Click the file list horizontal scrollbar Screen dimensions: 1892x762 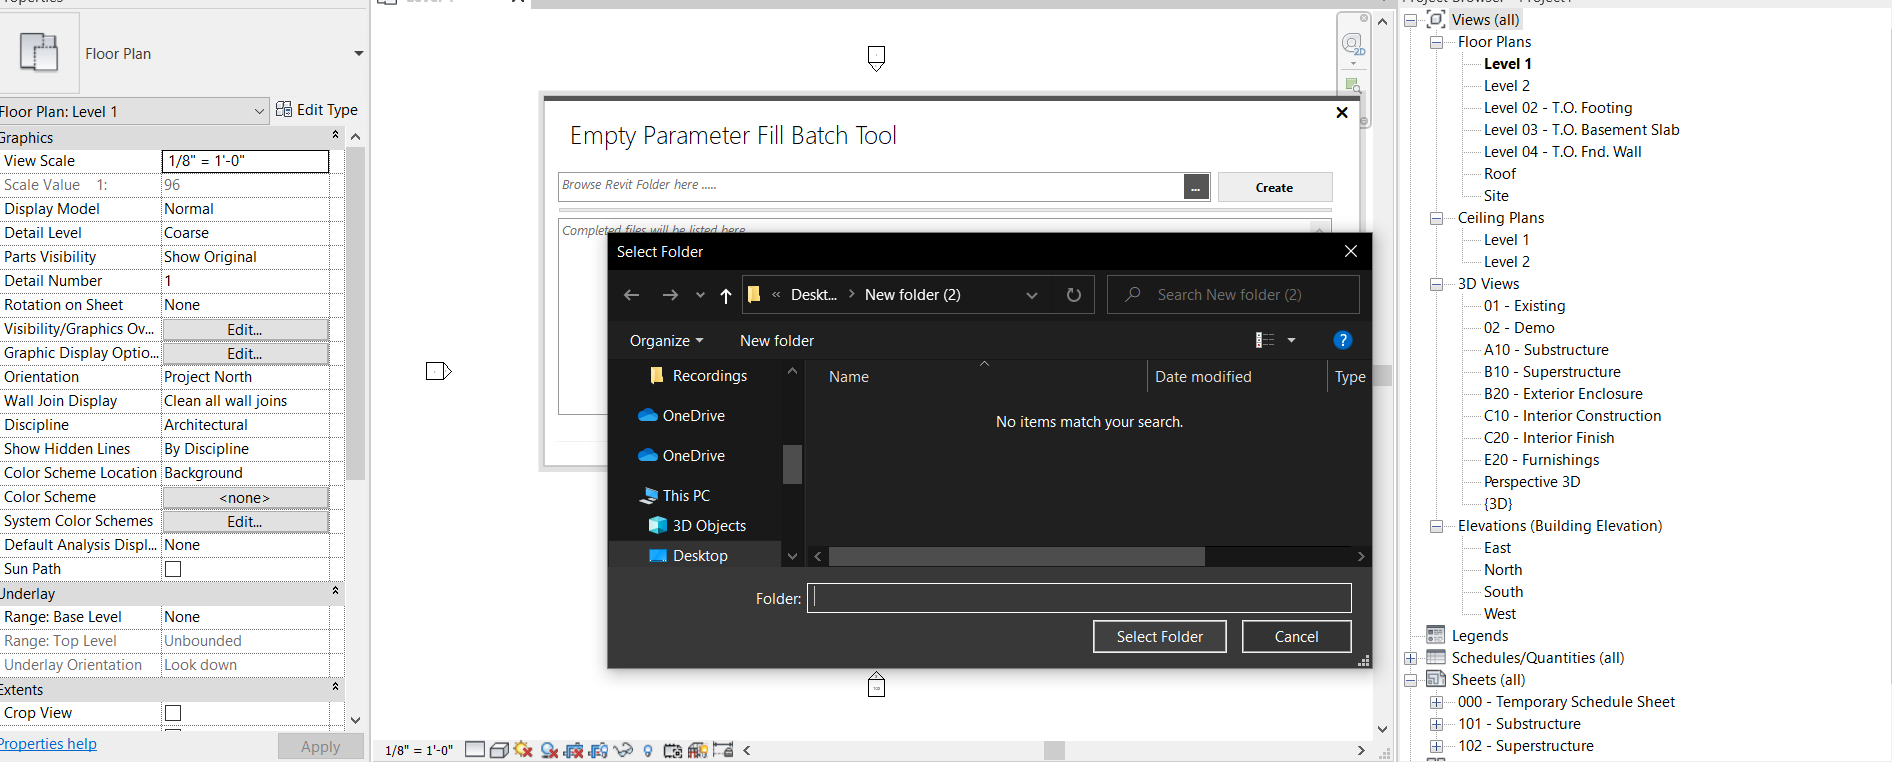1016,556
